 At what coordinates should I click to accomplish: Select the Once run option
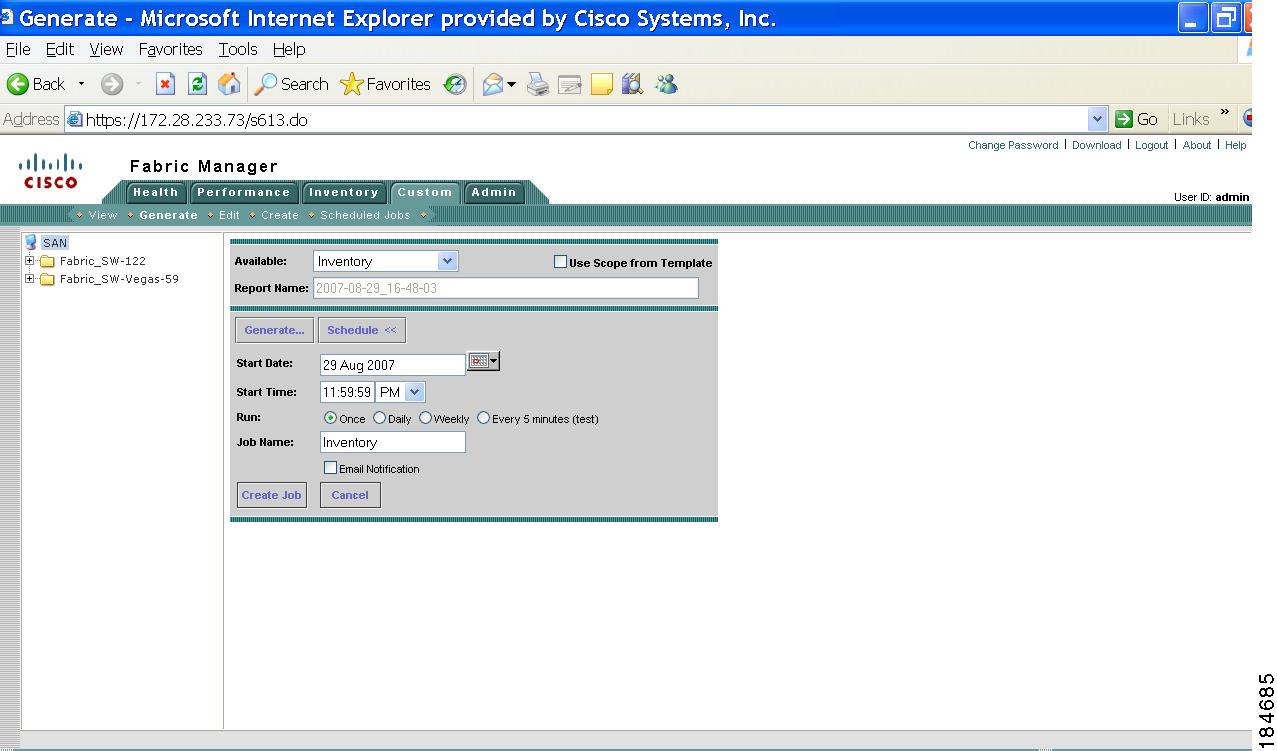pos(331,418)
